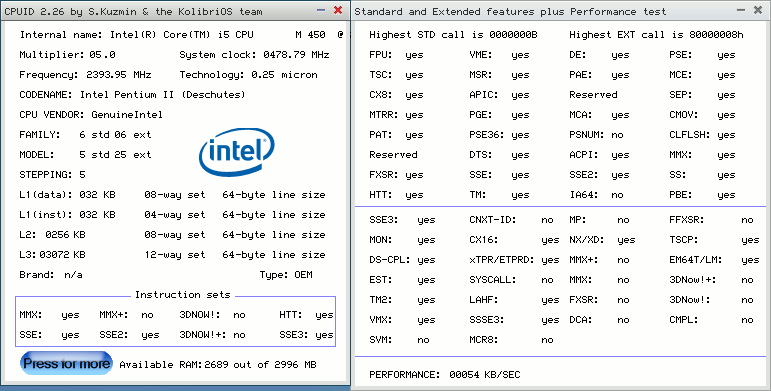Click the EM64T/LM: yes entry
This screenshot has height=391, width=771.
tap(714, 260)
